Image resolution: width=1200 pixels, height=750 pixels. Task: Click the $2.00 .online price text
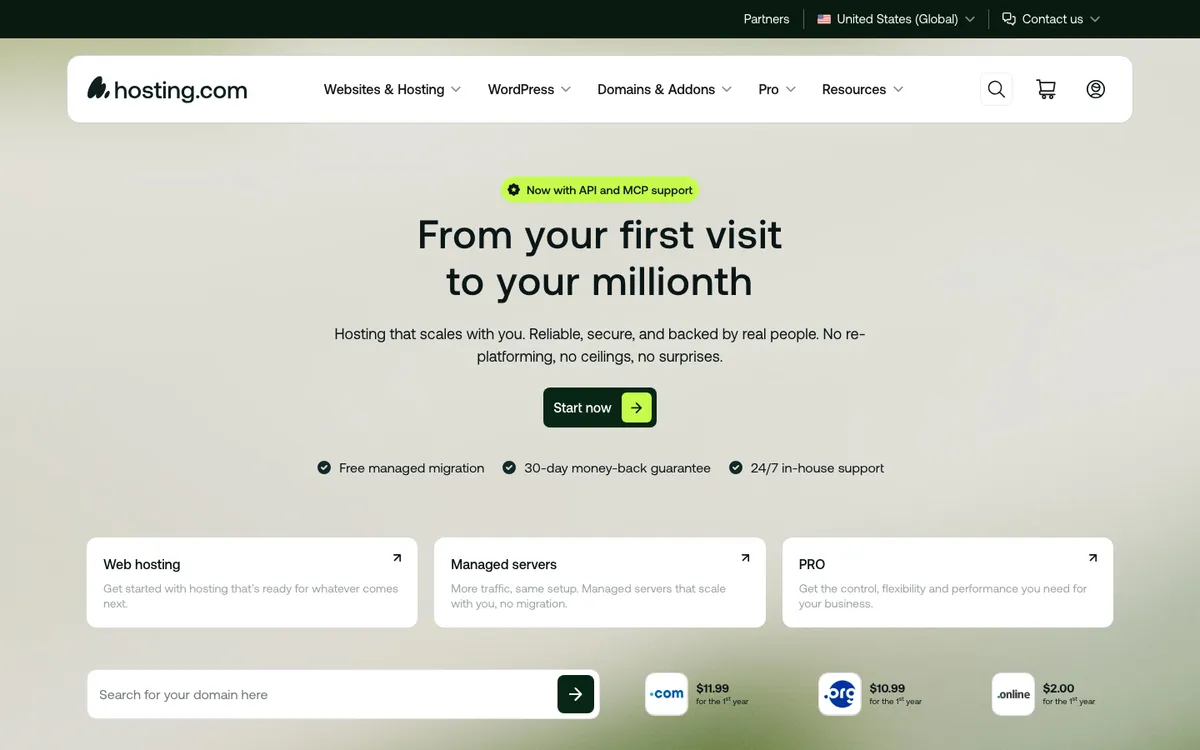[x=1058, y=688]
